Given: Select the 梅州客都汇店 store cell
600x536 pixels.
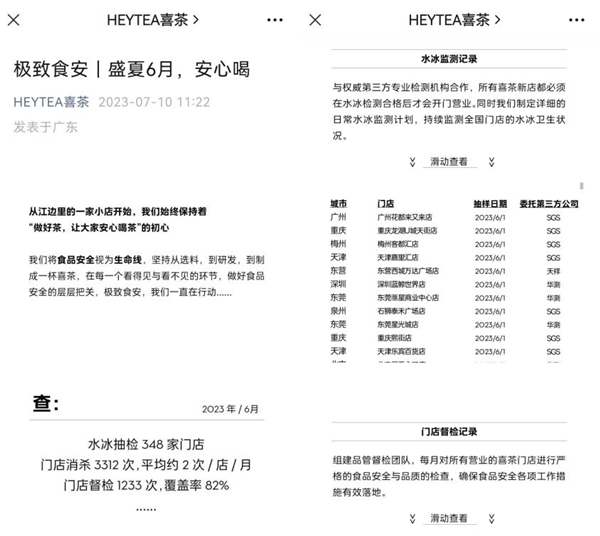Looking at the screenshot, I should tap(398, 244).
